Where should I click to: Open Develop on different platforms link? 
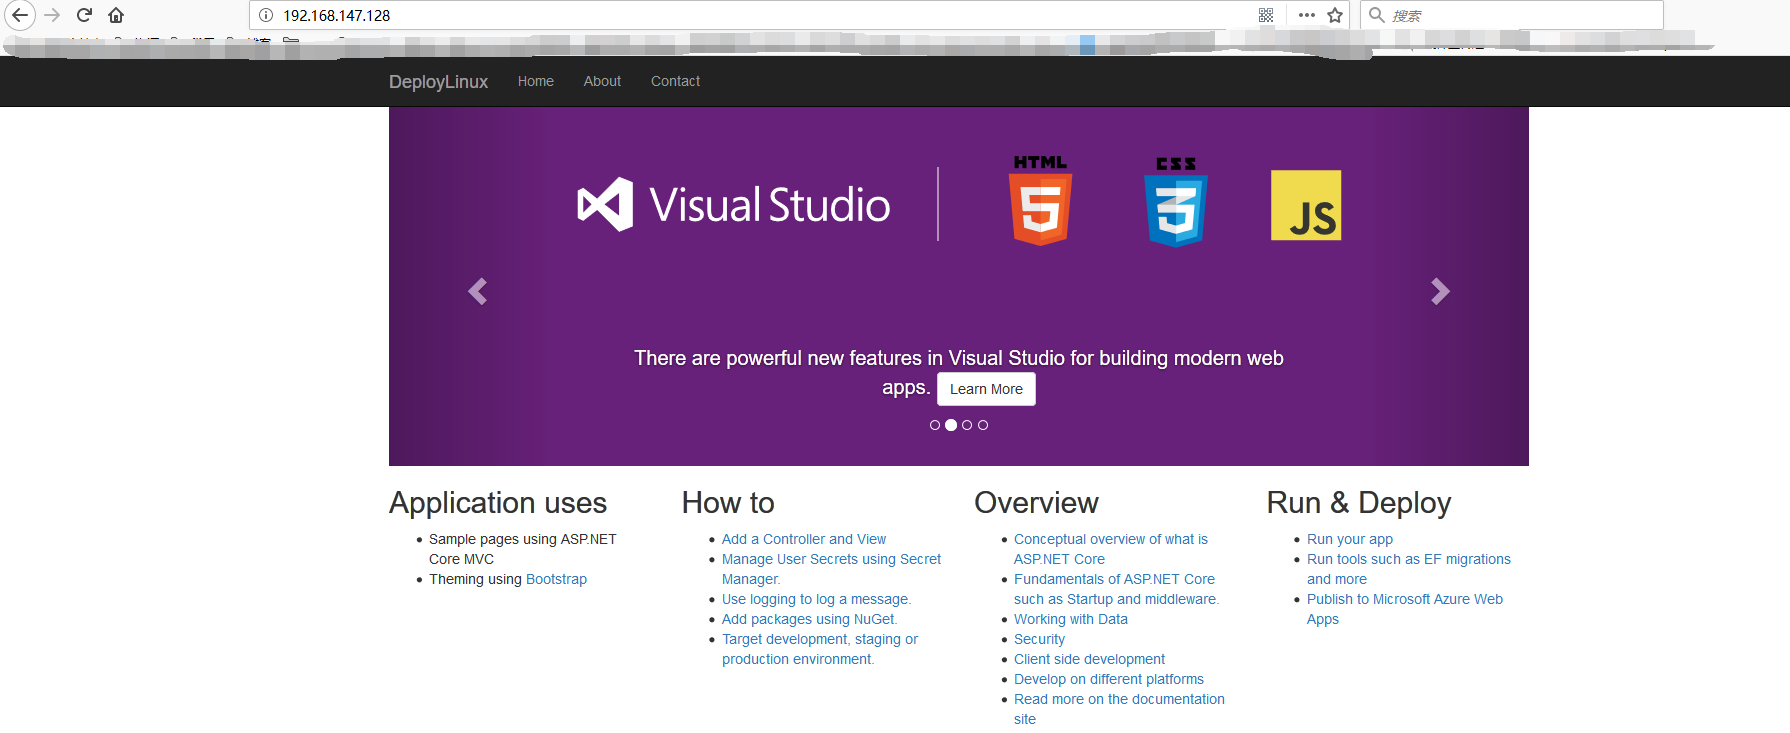click(x=1109, y=679)
